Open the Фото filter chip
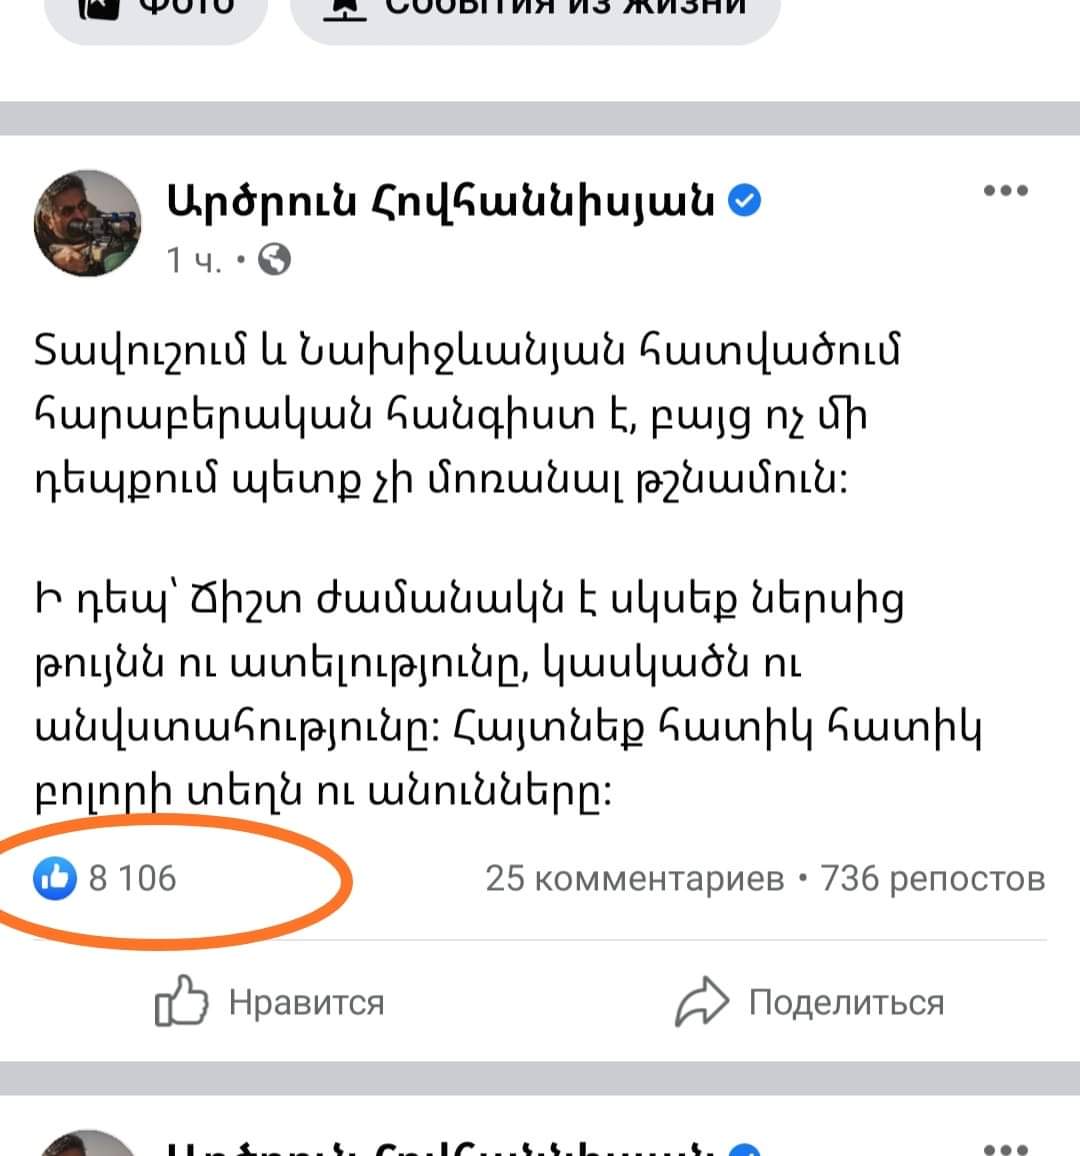This screenshot has height=1156, width=1080. pos(156,15)
